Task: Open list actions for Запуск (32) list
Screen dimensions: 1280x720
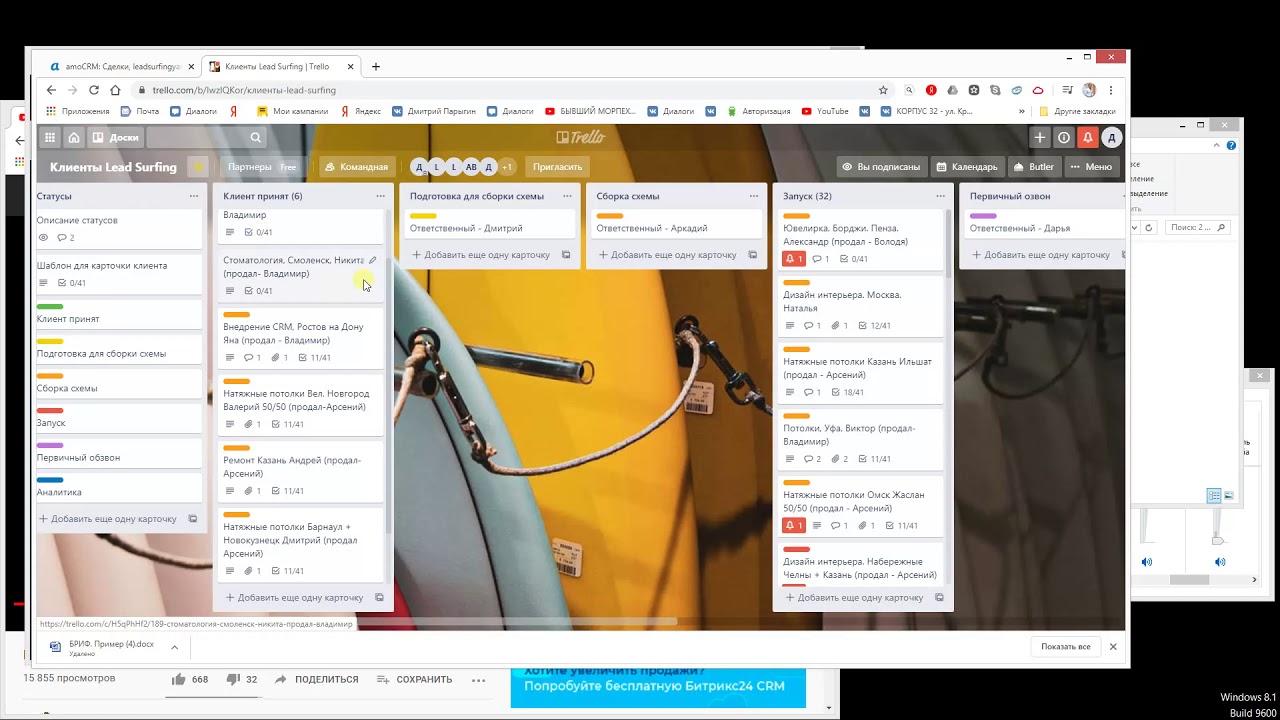Action: point(940,196)
